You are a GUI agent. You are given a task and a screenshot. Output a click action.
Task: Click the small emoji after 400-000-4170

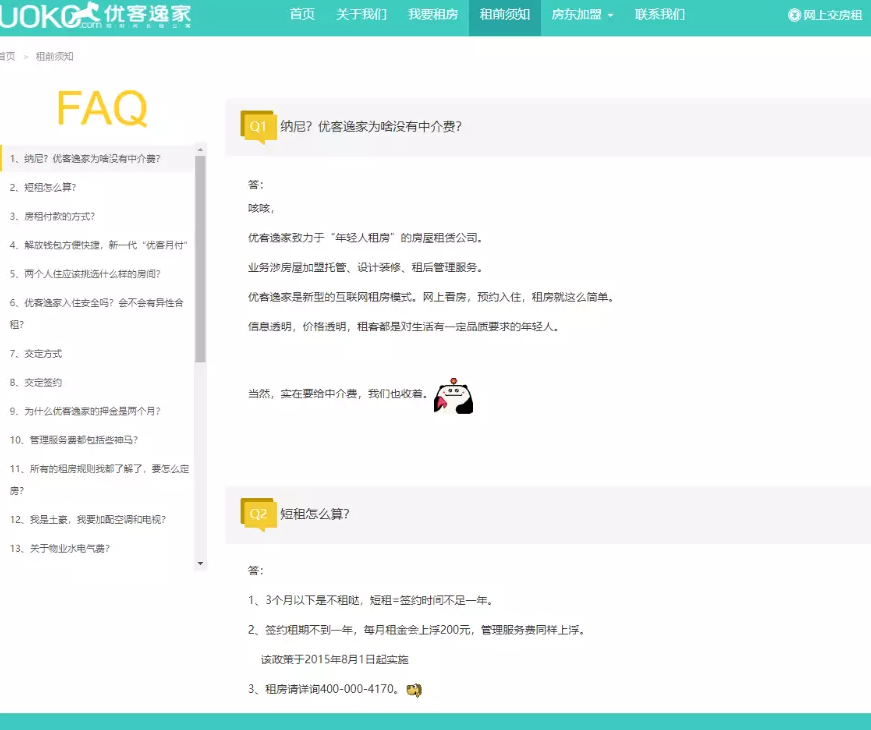[x=414, y=689]
